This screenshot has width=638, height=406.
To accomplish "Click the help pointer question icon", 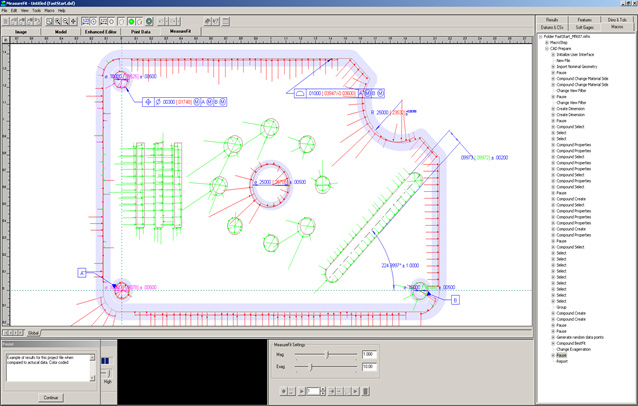I will click(216, 22).
